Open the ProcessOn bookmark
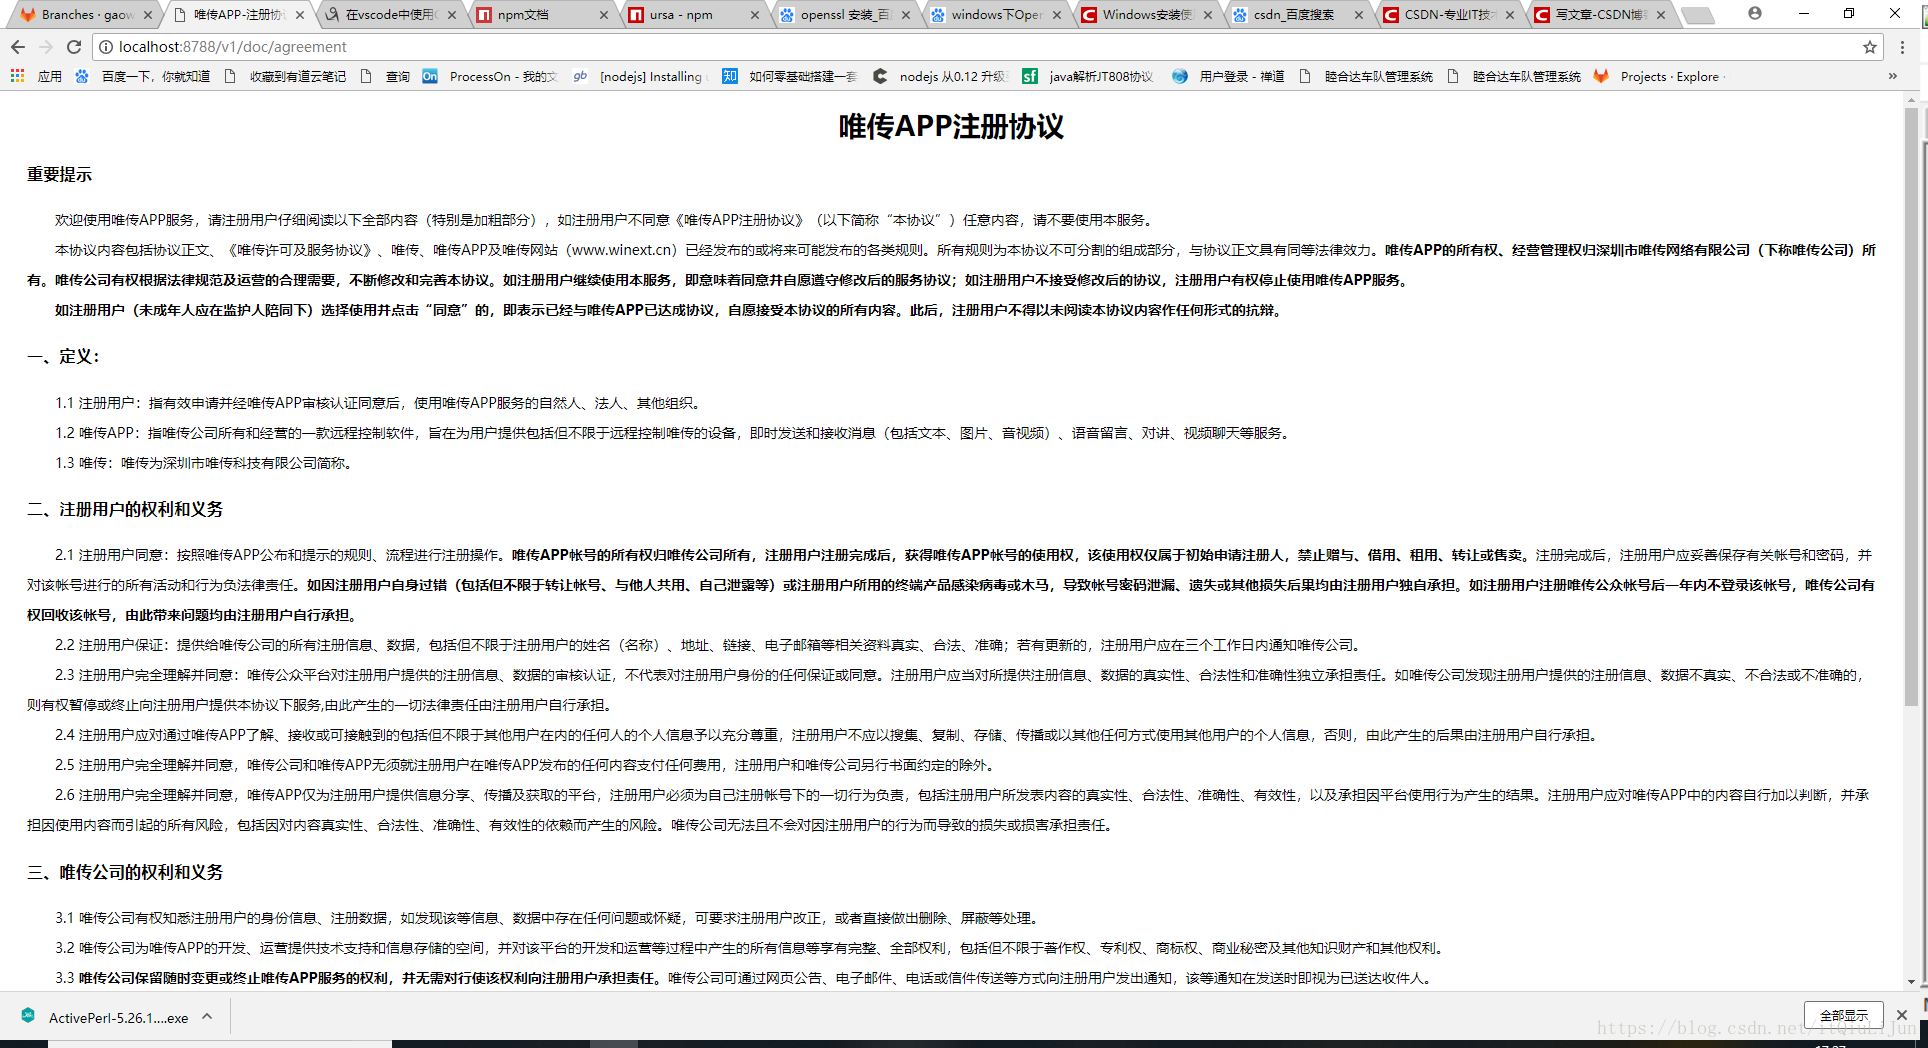 tap(490, 76)
